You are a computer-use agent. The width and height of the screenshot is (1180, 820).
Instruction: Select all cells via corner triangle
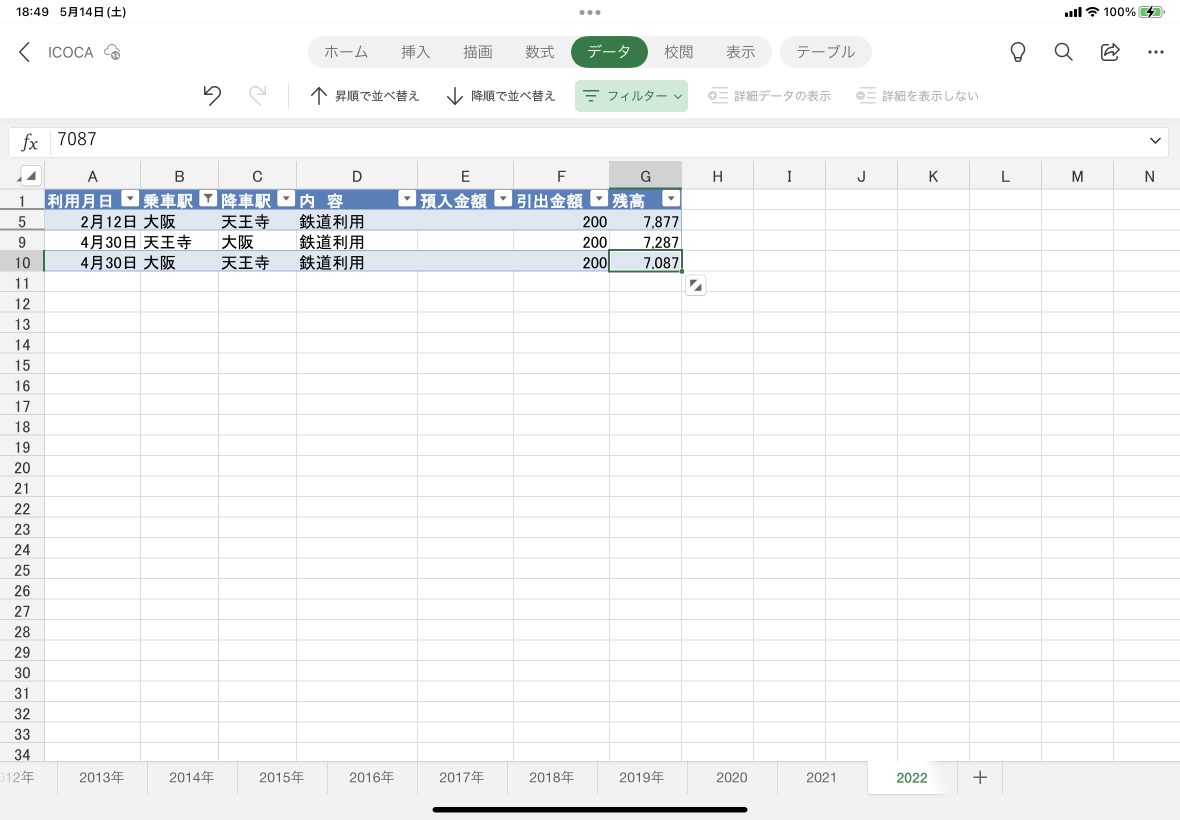[x=29, y=175]
